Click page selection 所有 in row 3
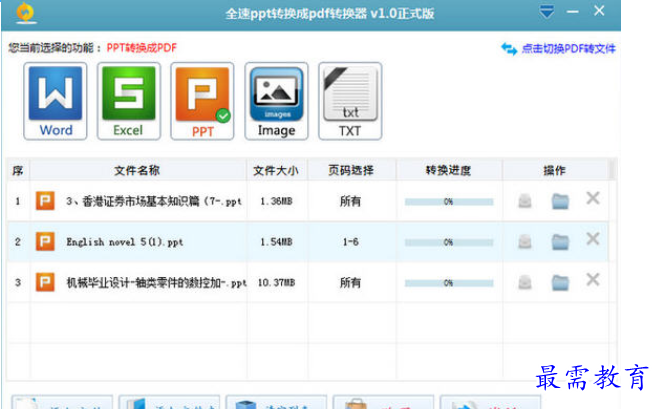The width and height of the screenshot is (657, 409). [x=350, y=283]
